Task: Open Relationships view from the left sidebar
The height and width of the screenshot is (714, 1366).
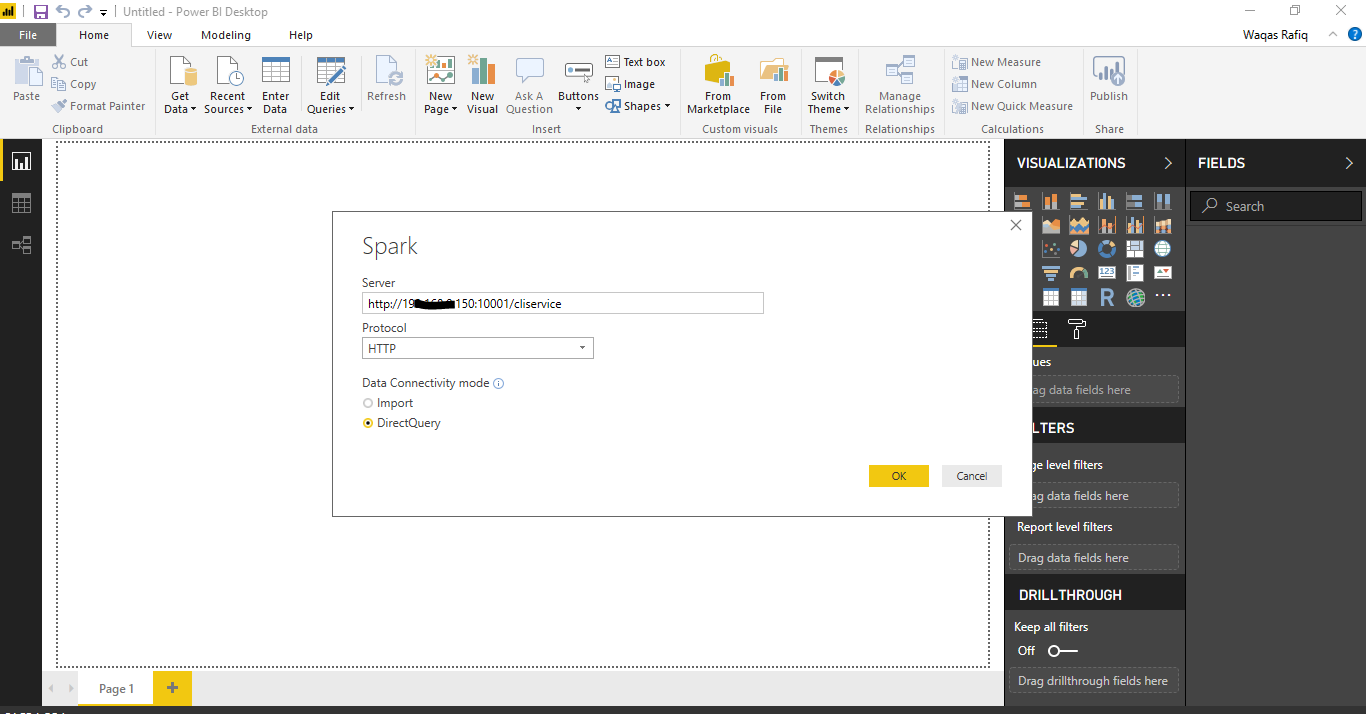Action: coord(20,244)
